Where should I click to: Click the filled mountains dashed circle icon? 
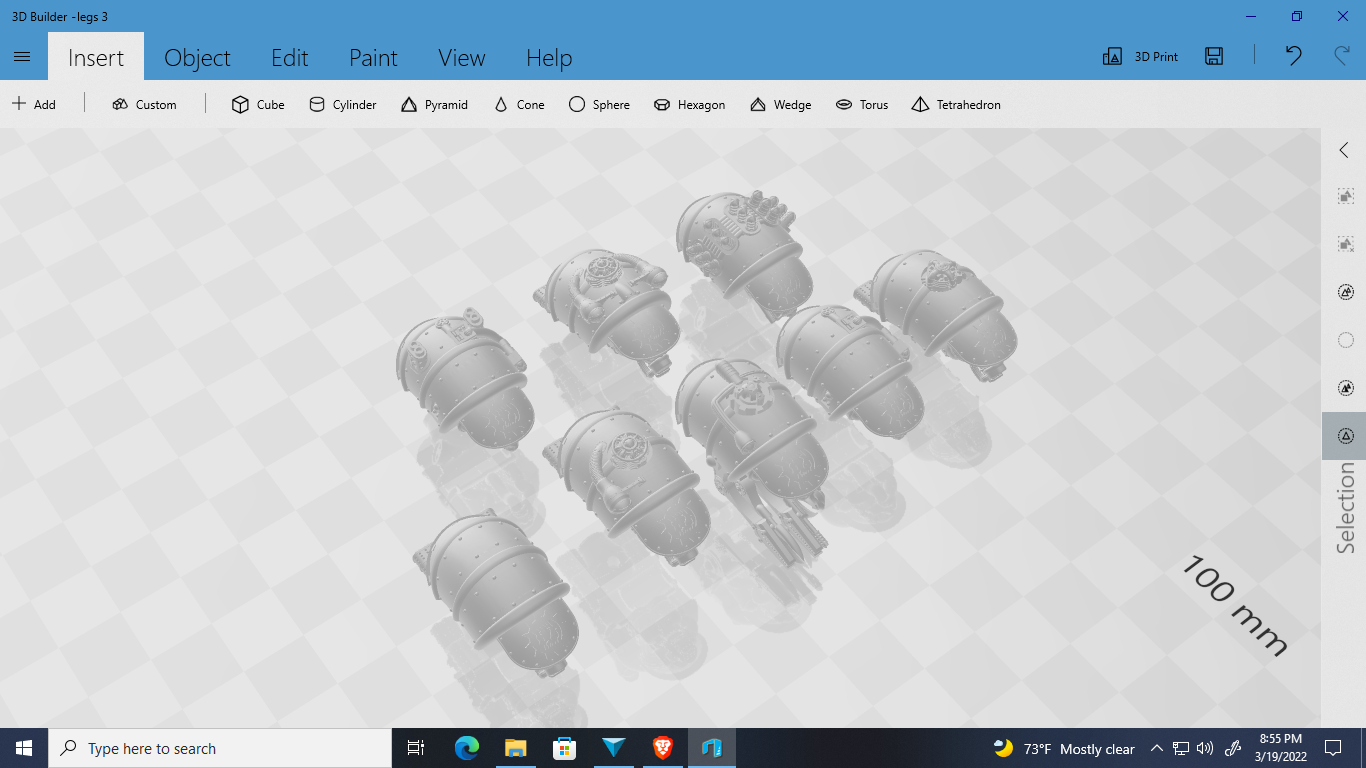pos(1346,388)
